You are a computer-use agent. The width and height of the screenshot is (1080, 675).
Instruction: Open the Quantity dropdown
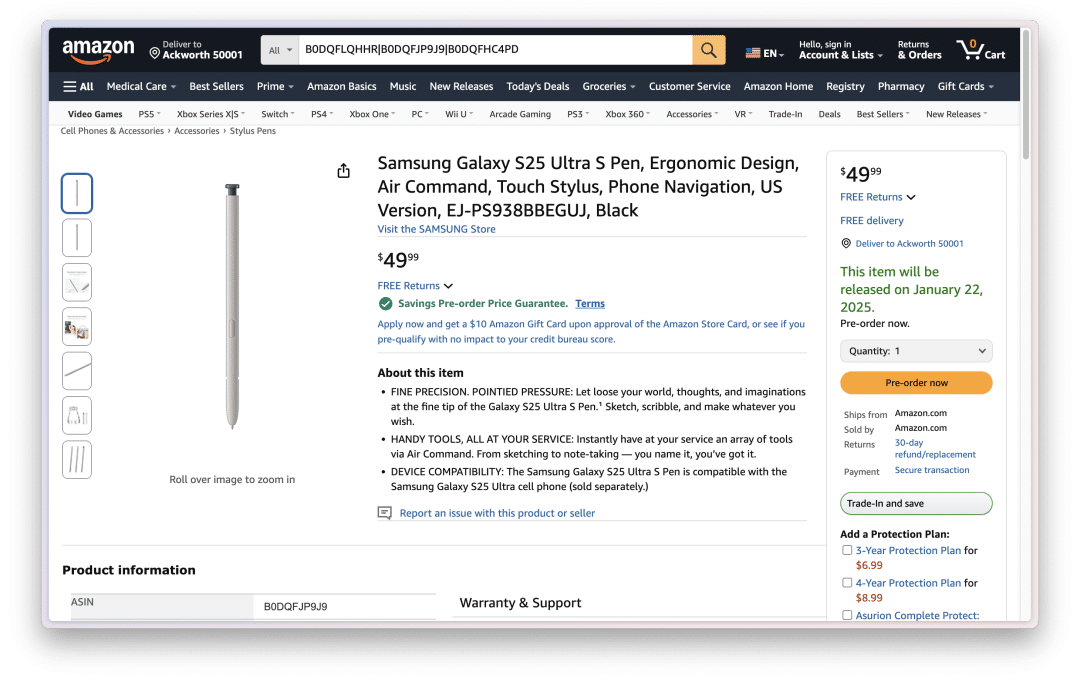click(915, 350)
